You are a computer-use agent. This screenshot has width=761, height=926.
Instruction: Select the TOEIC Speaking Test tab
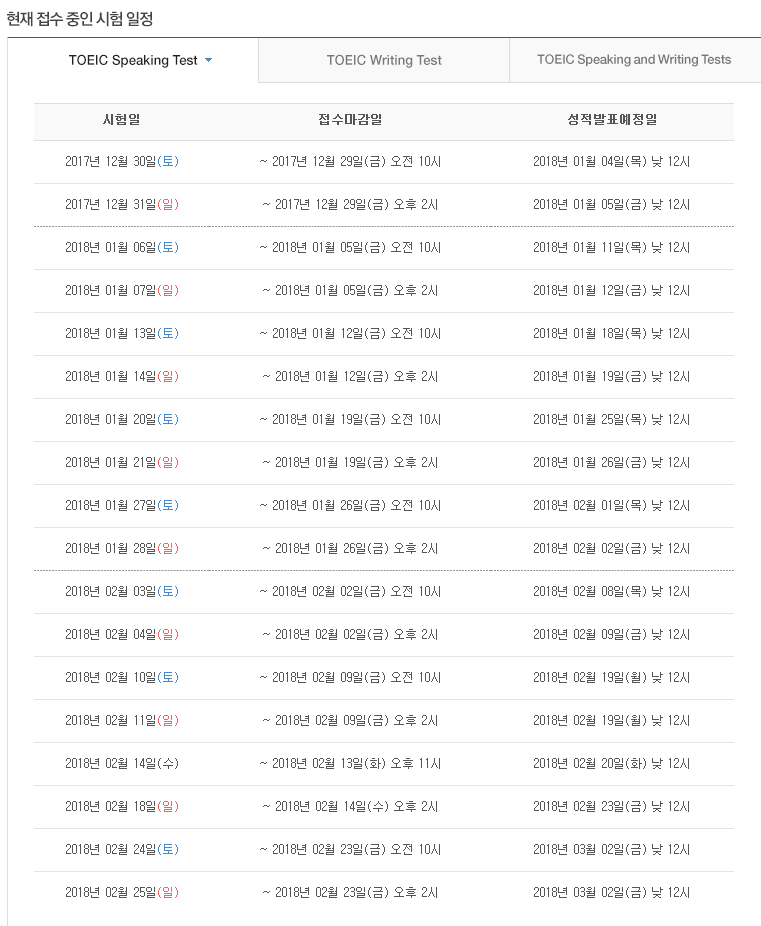[133, 60]
